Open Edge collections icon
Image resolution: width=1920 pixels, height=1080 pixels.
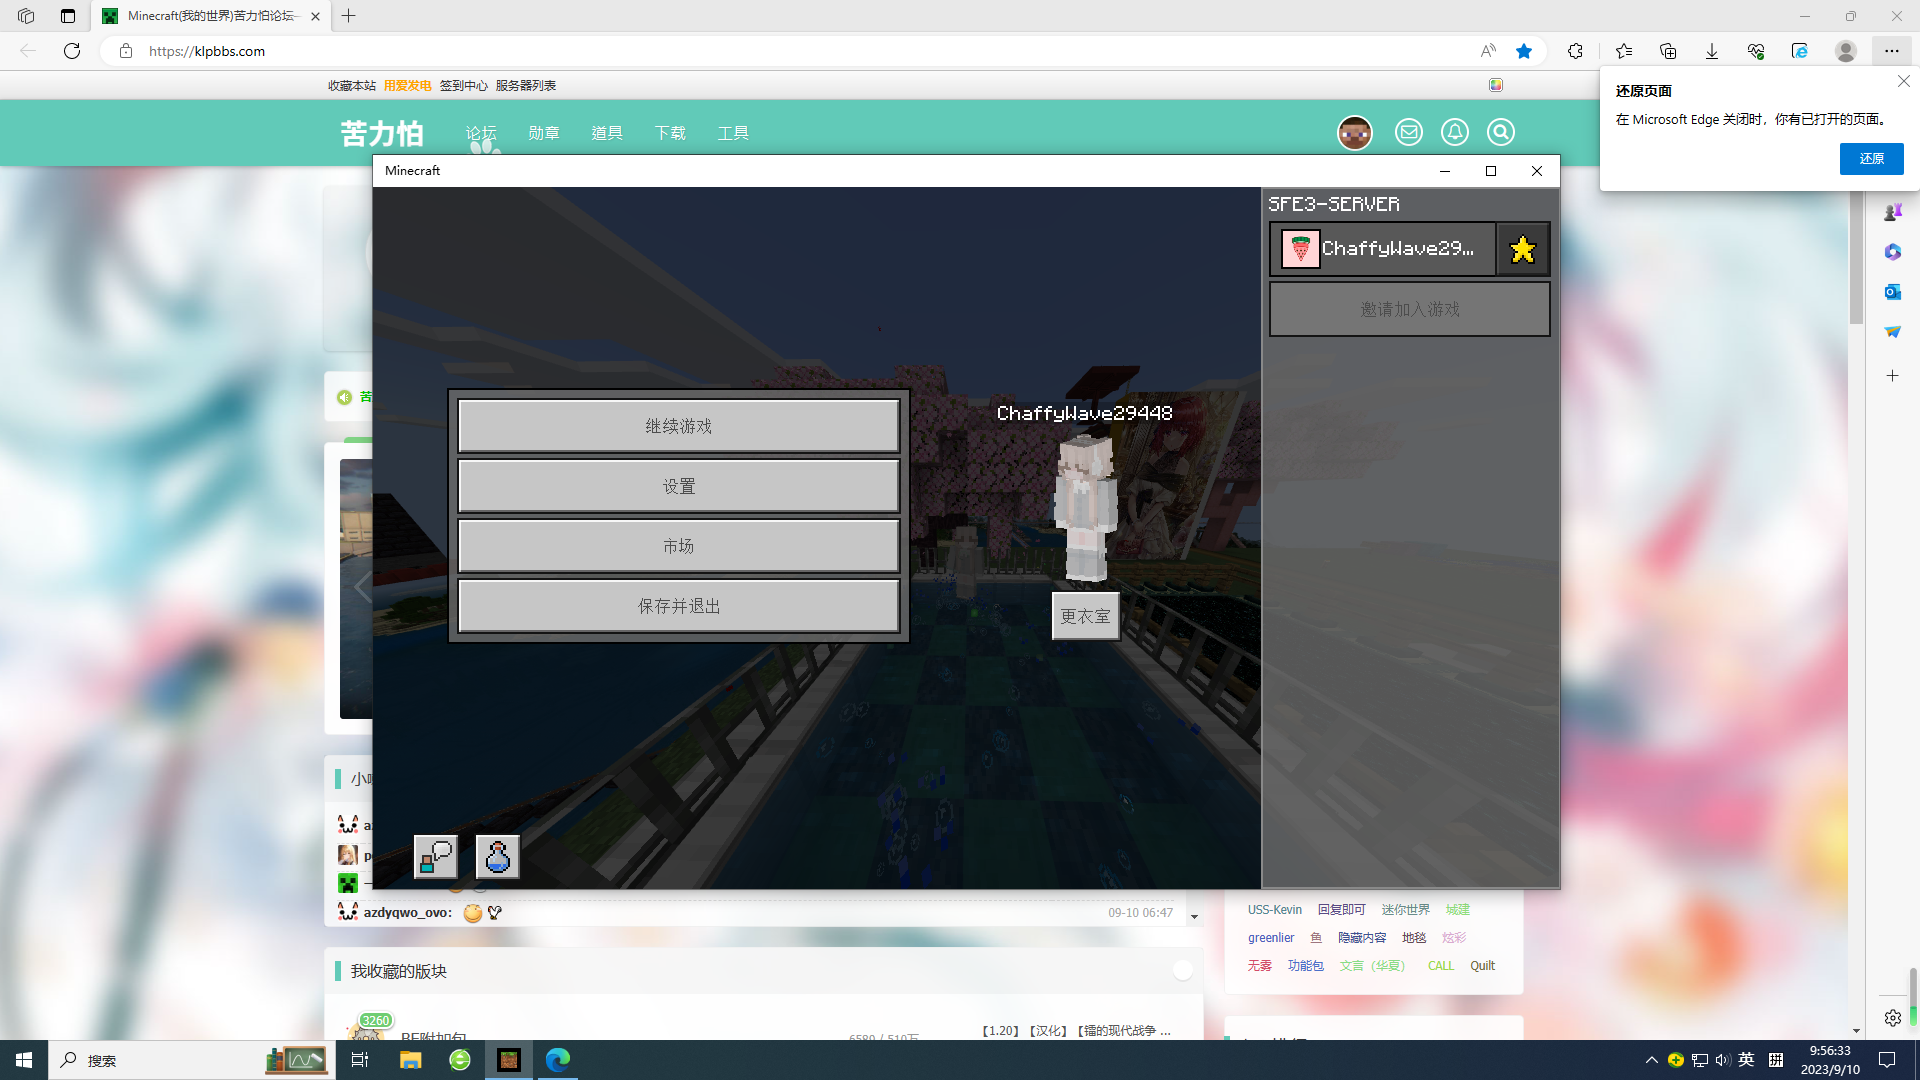tap(1668, 51)
